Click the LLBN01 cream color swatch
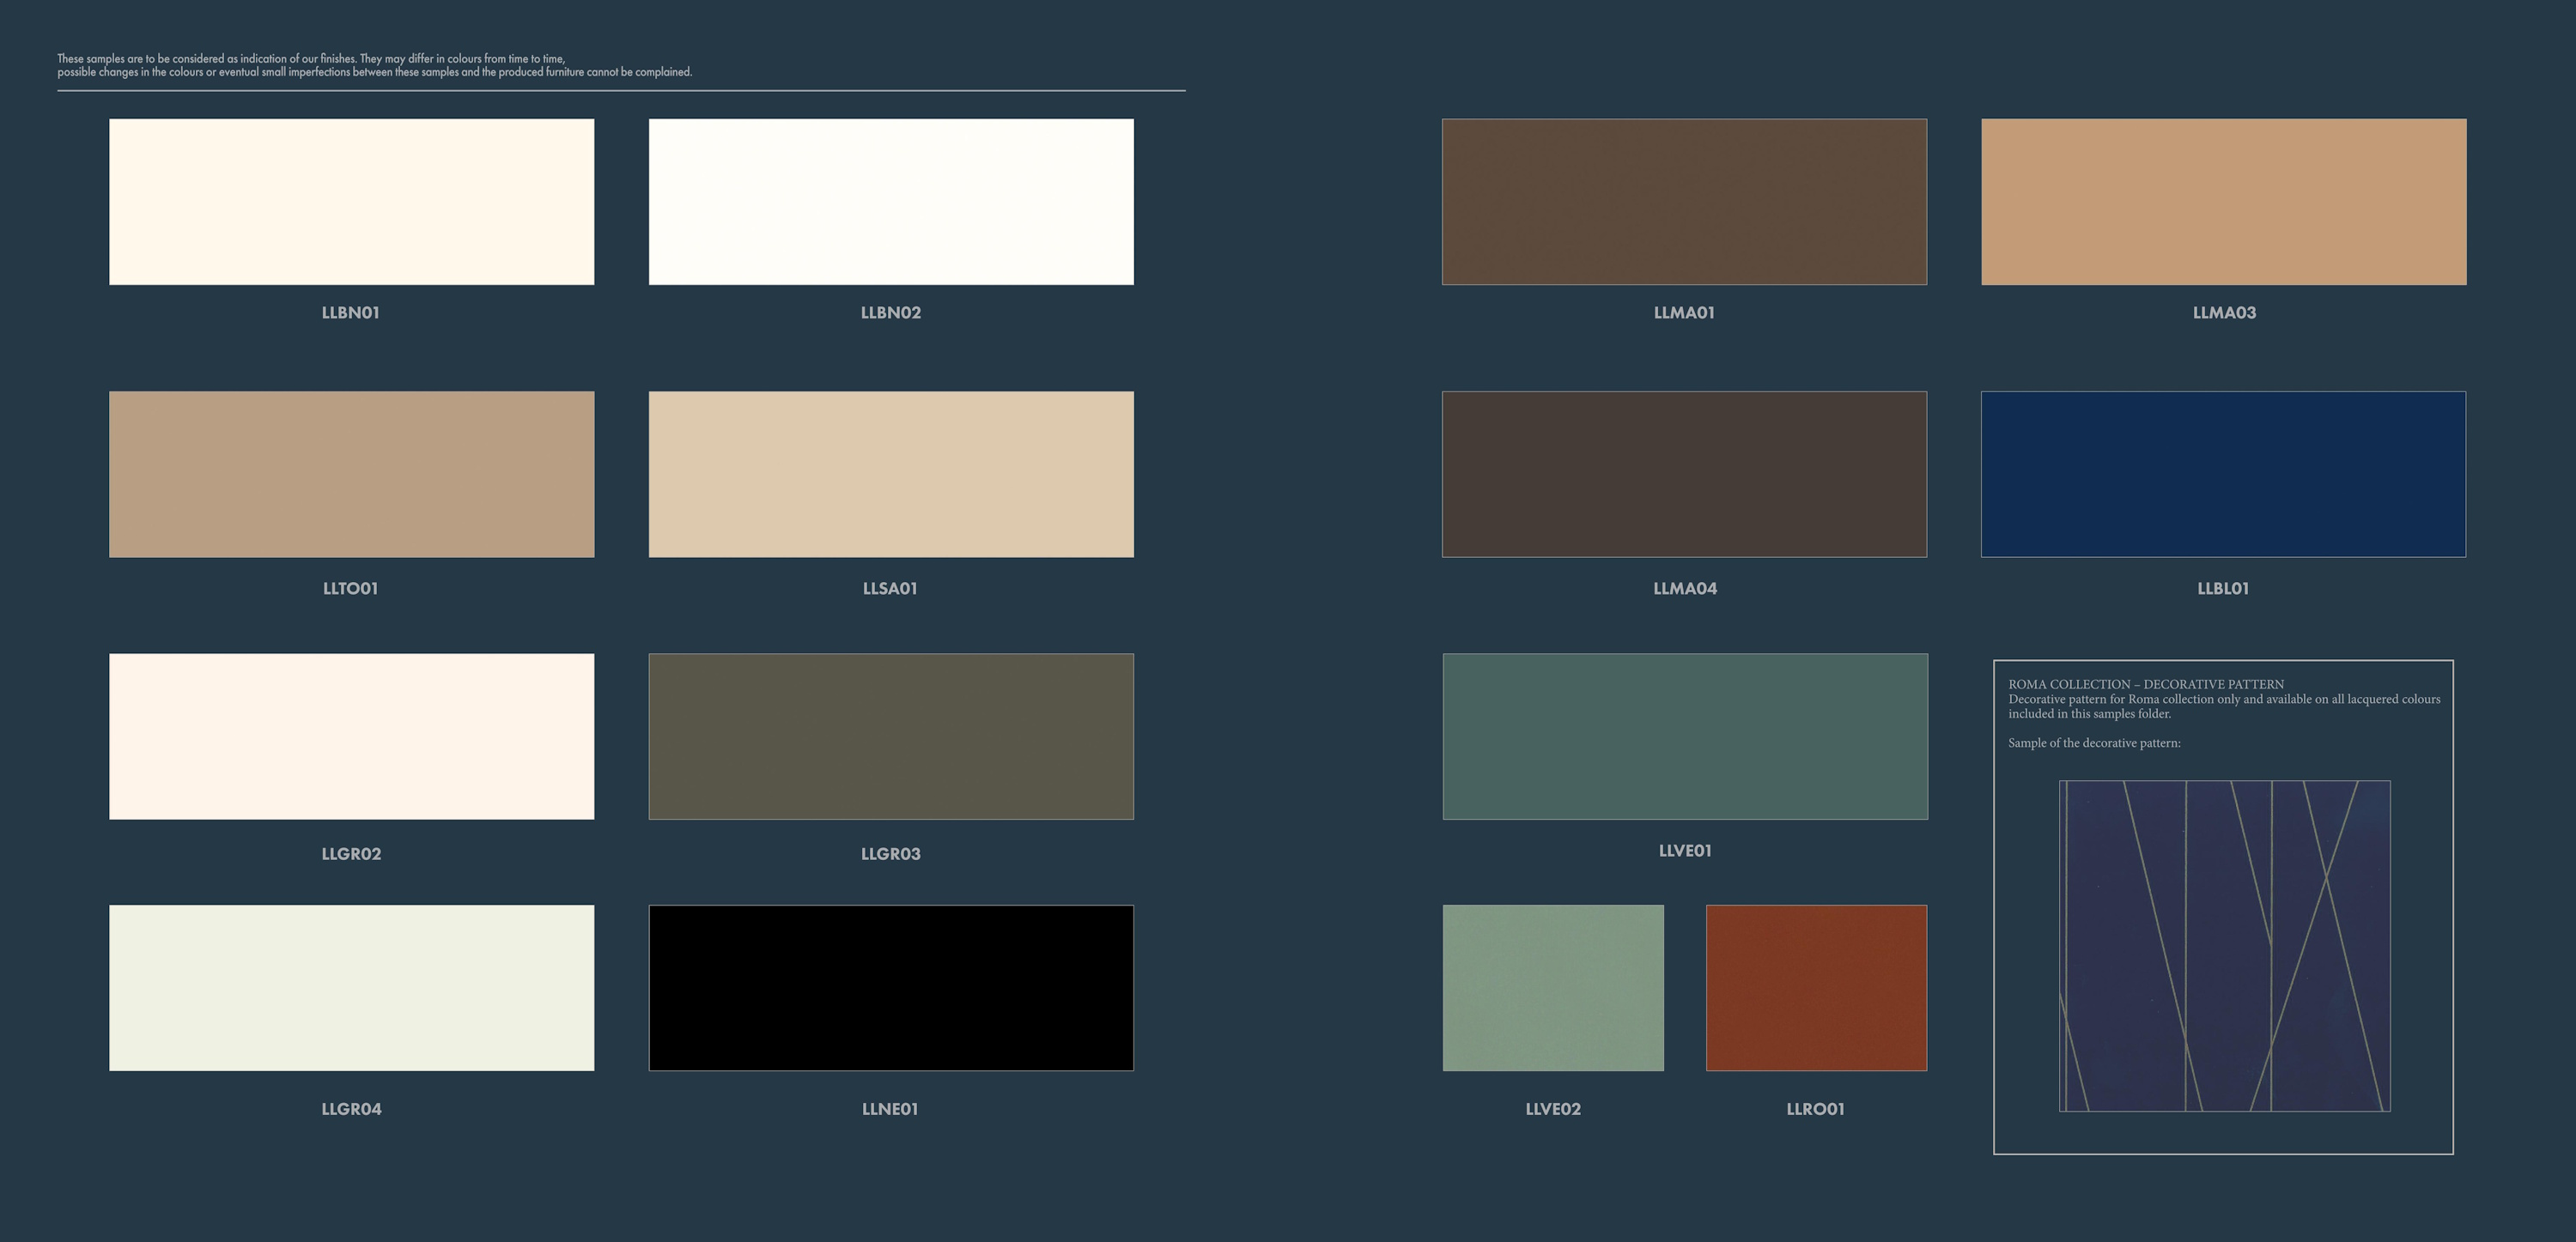Viewport: 2576px width, 1242px height. pos(351,201)
